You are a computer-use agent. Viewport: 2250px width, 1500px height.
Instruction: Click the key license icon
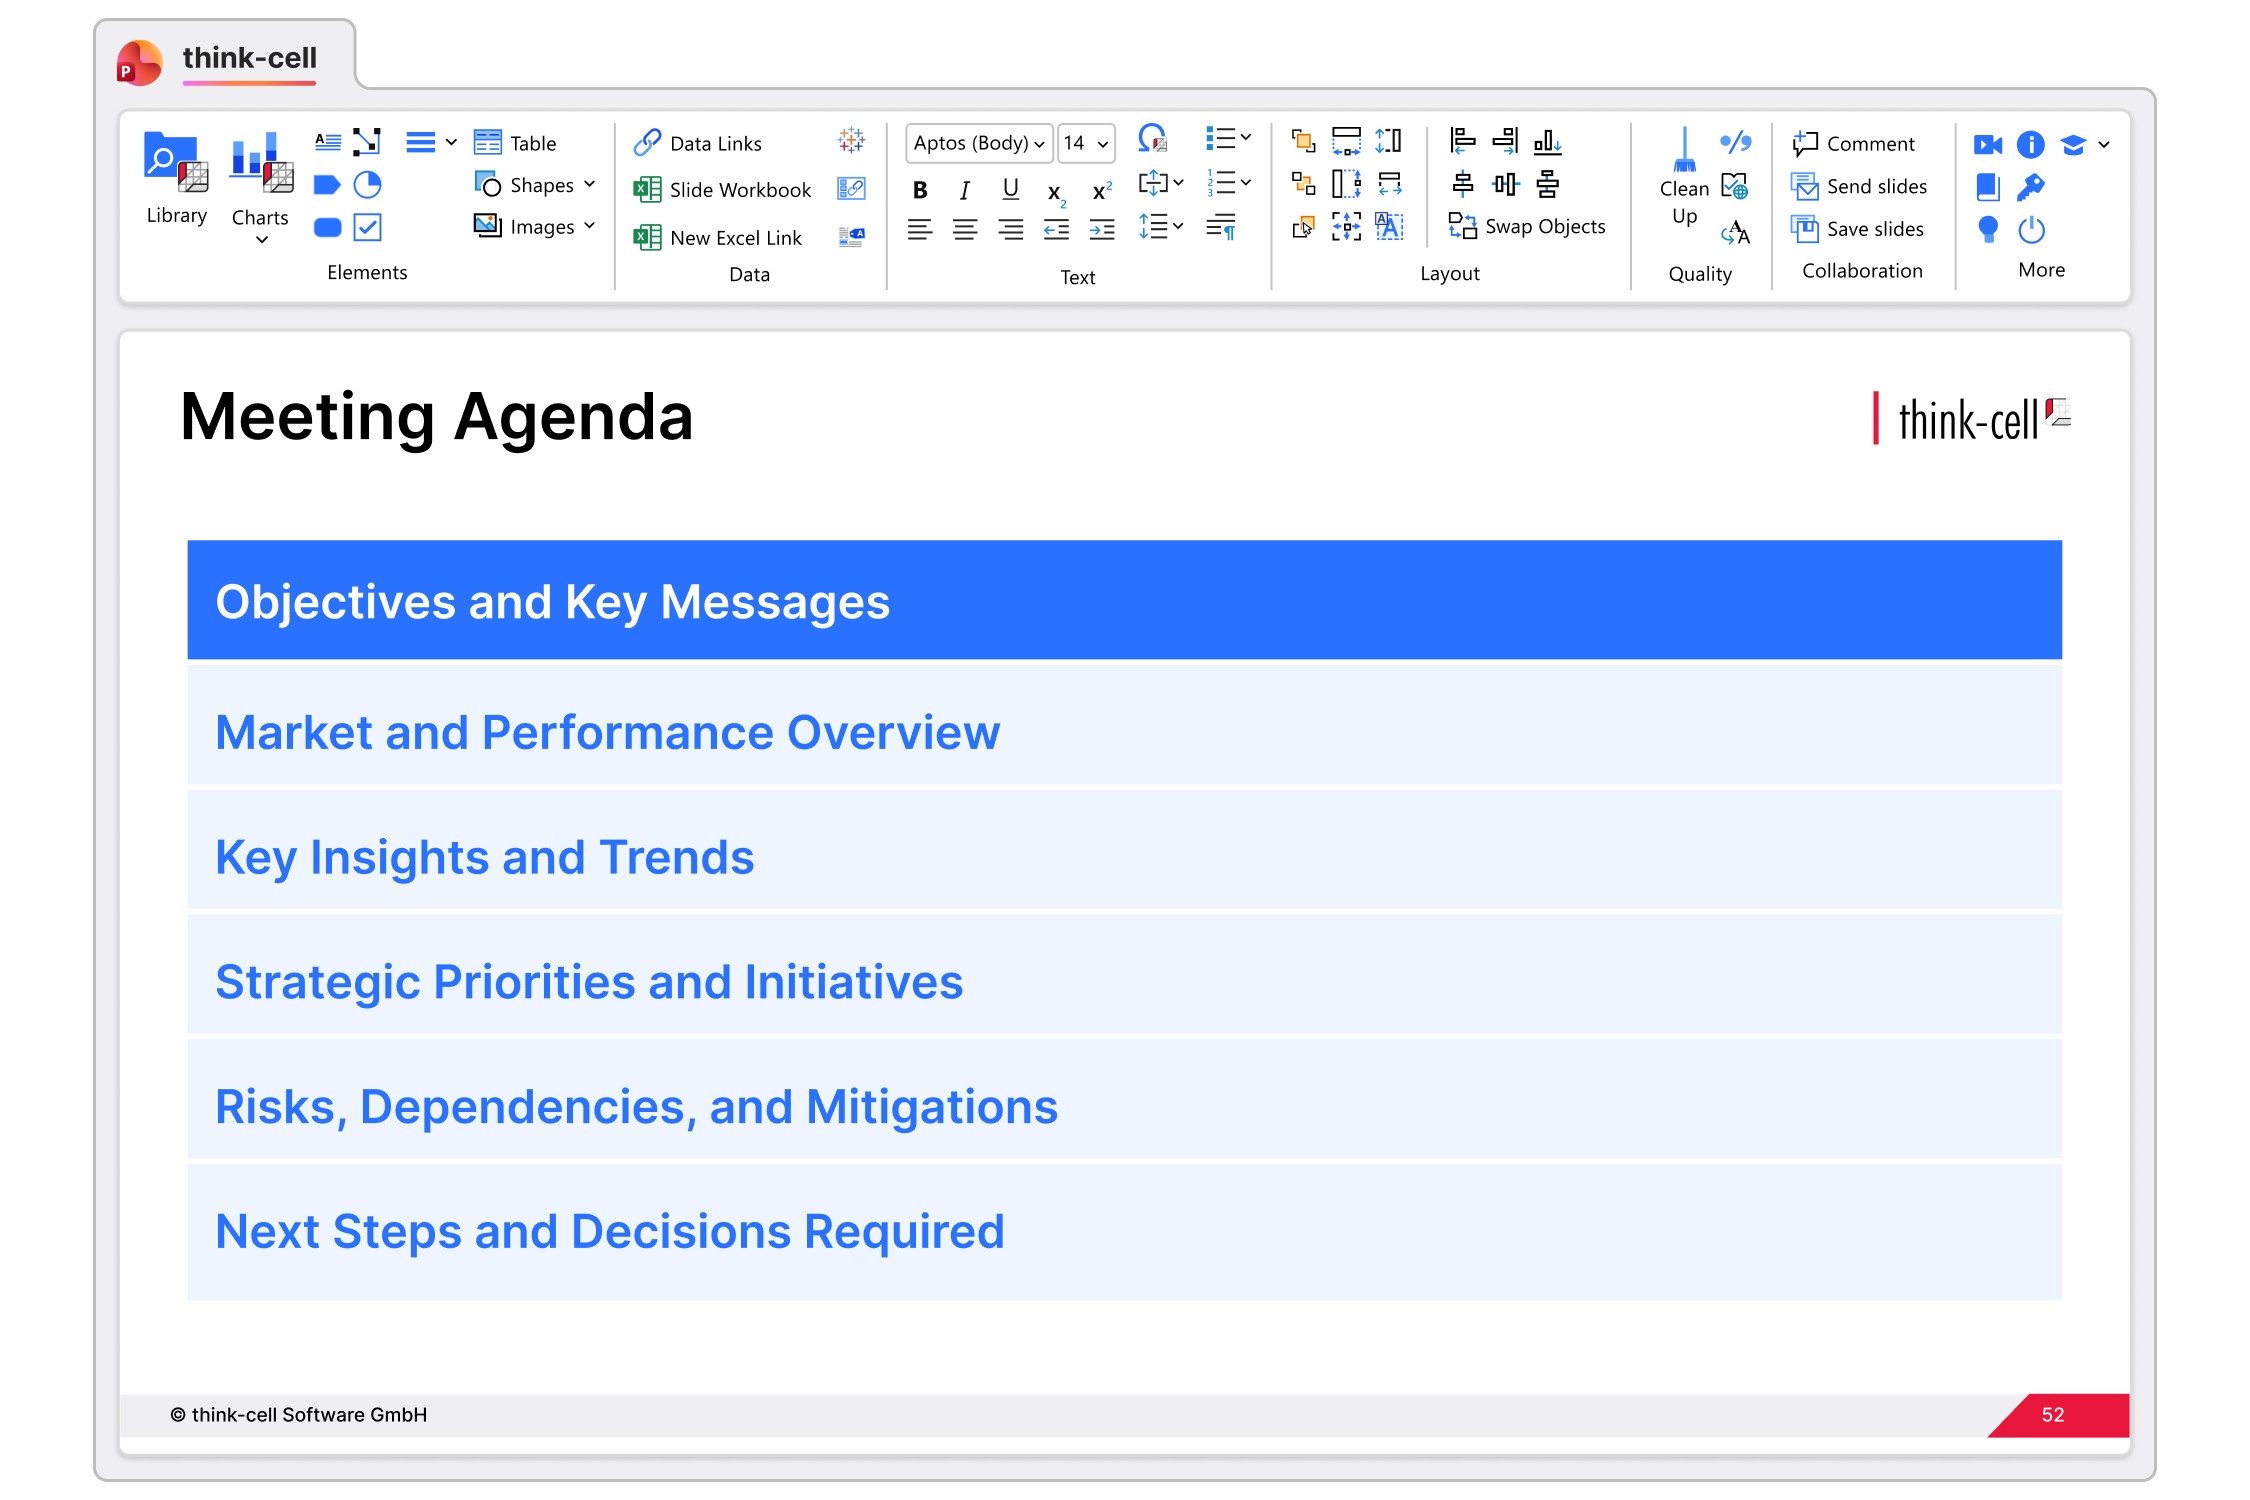coord(2030,187)
